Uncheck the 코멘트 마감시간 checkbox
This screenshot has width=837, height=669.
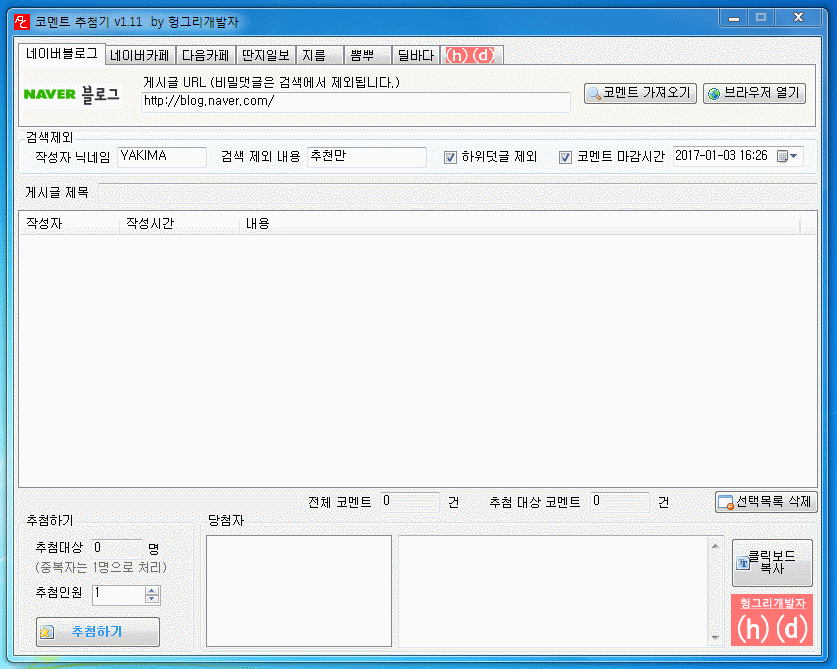point(566,156)
